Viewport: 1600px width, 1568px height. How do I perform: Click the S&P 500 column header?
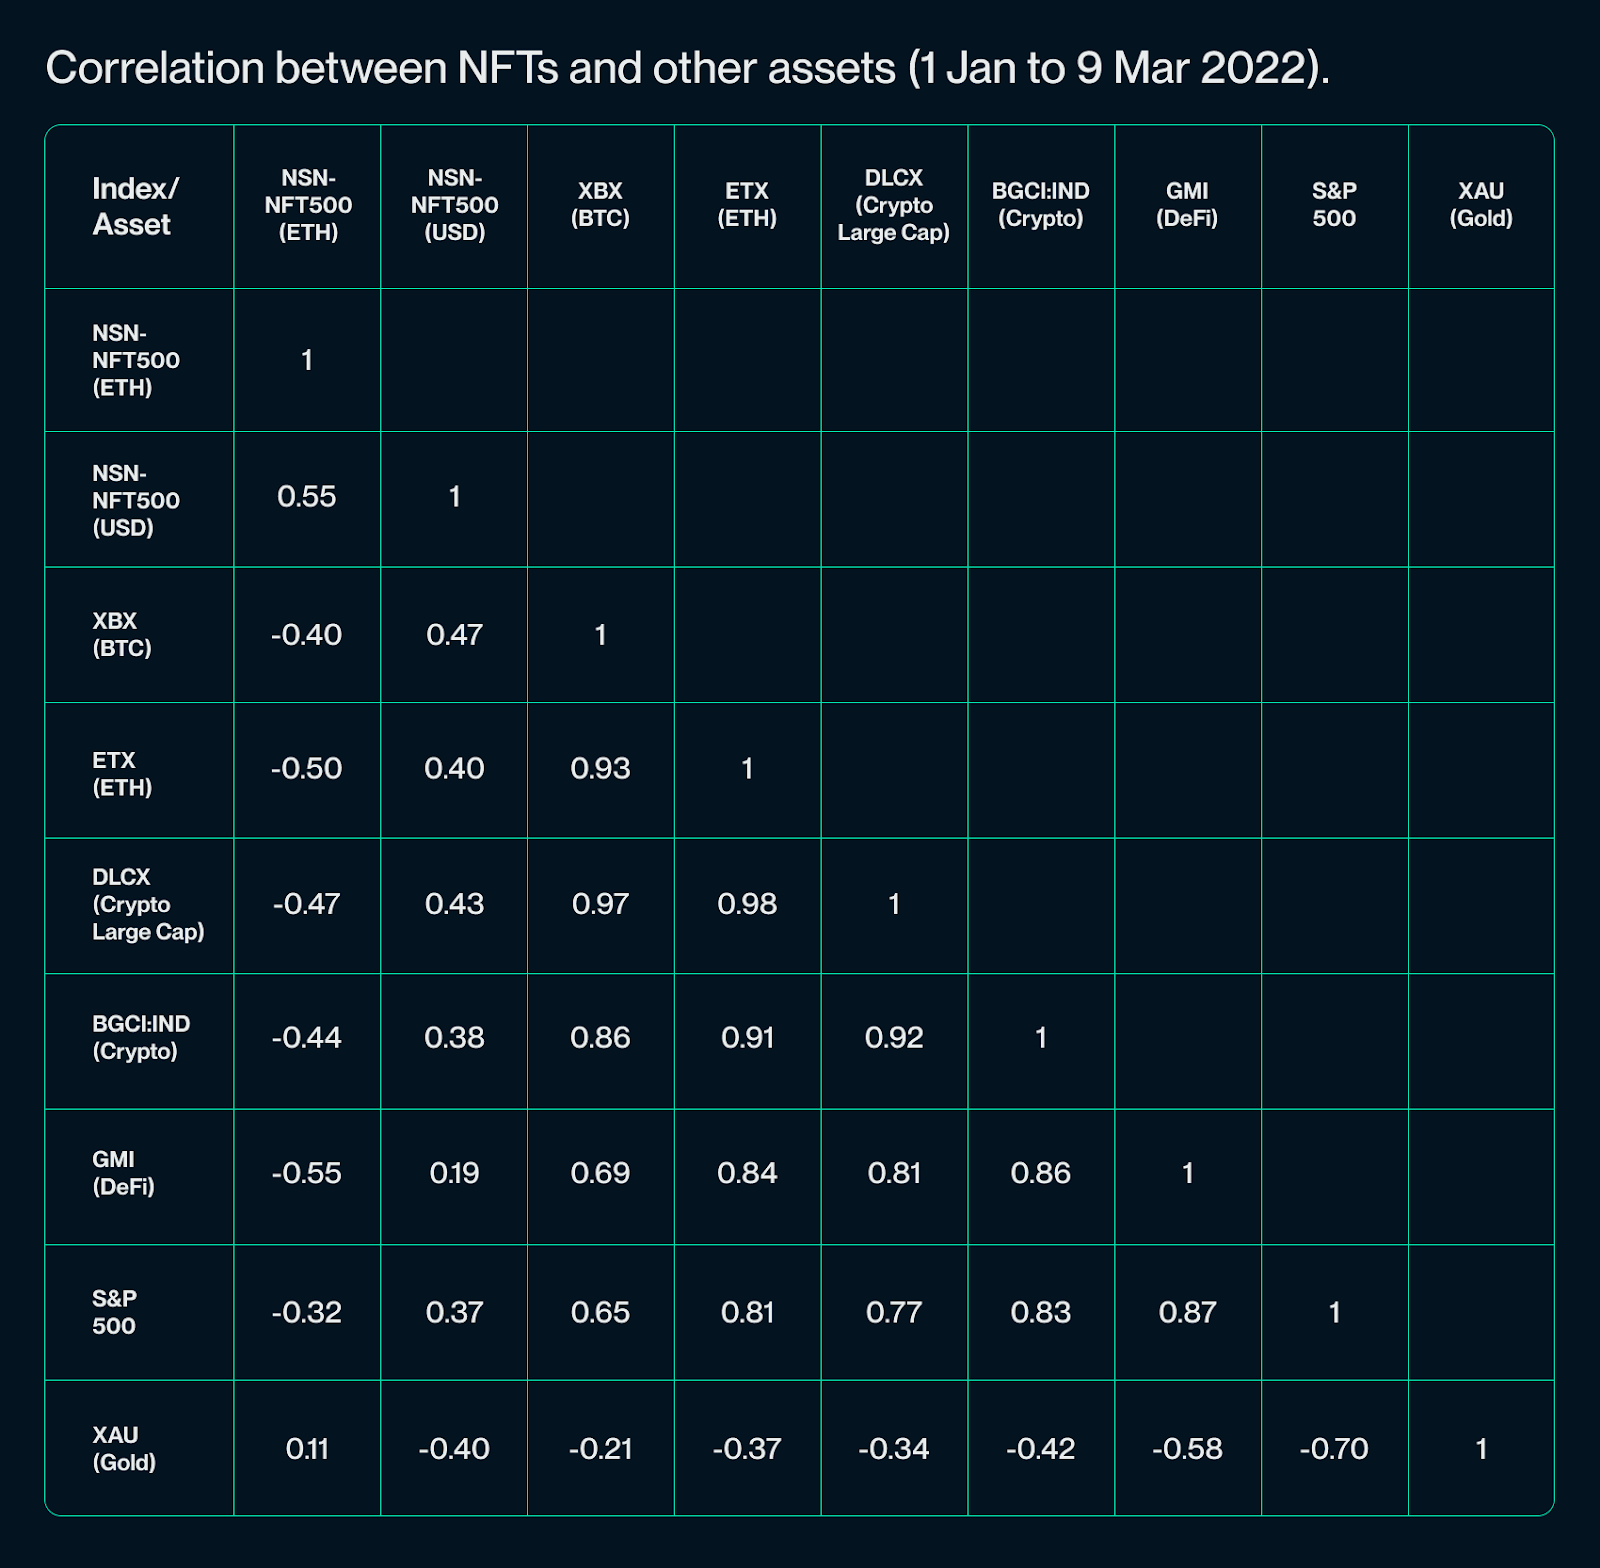(x=1334, y=205)
